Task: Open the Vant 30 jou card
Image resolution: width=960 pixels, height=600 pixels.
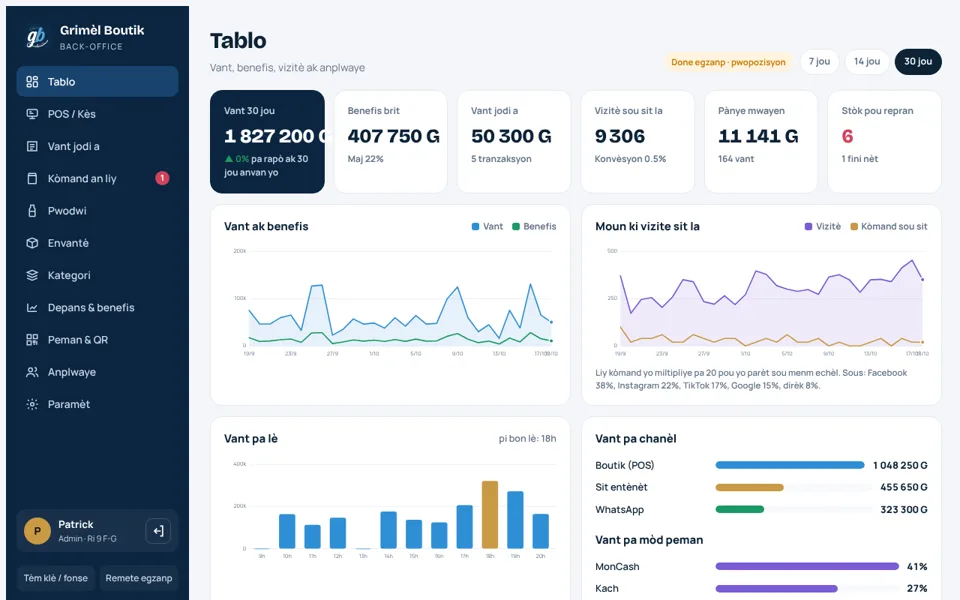Action: click(x=268, y=141)
